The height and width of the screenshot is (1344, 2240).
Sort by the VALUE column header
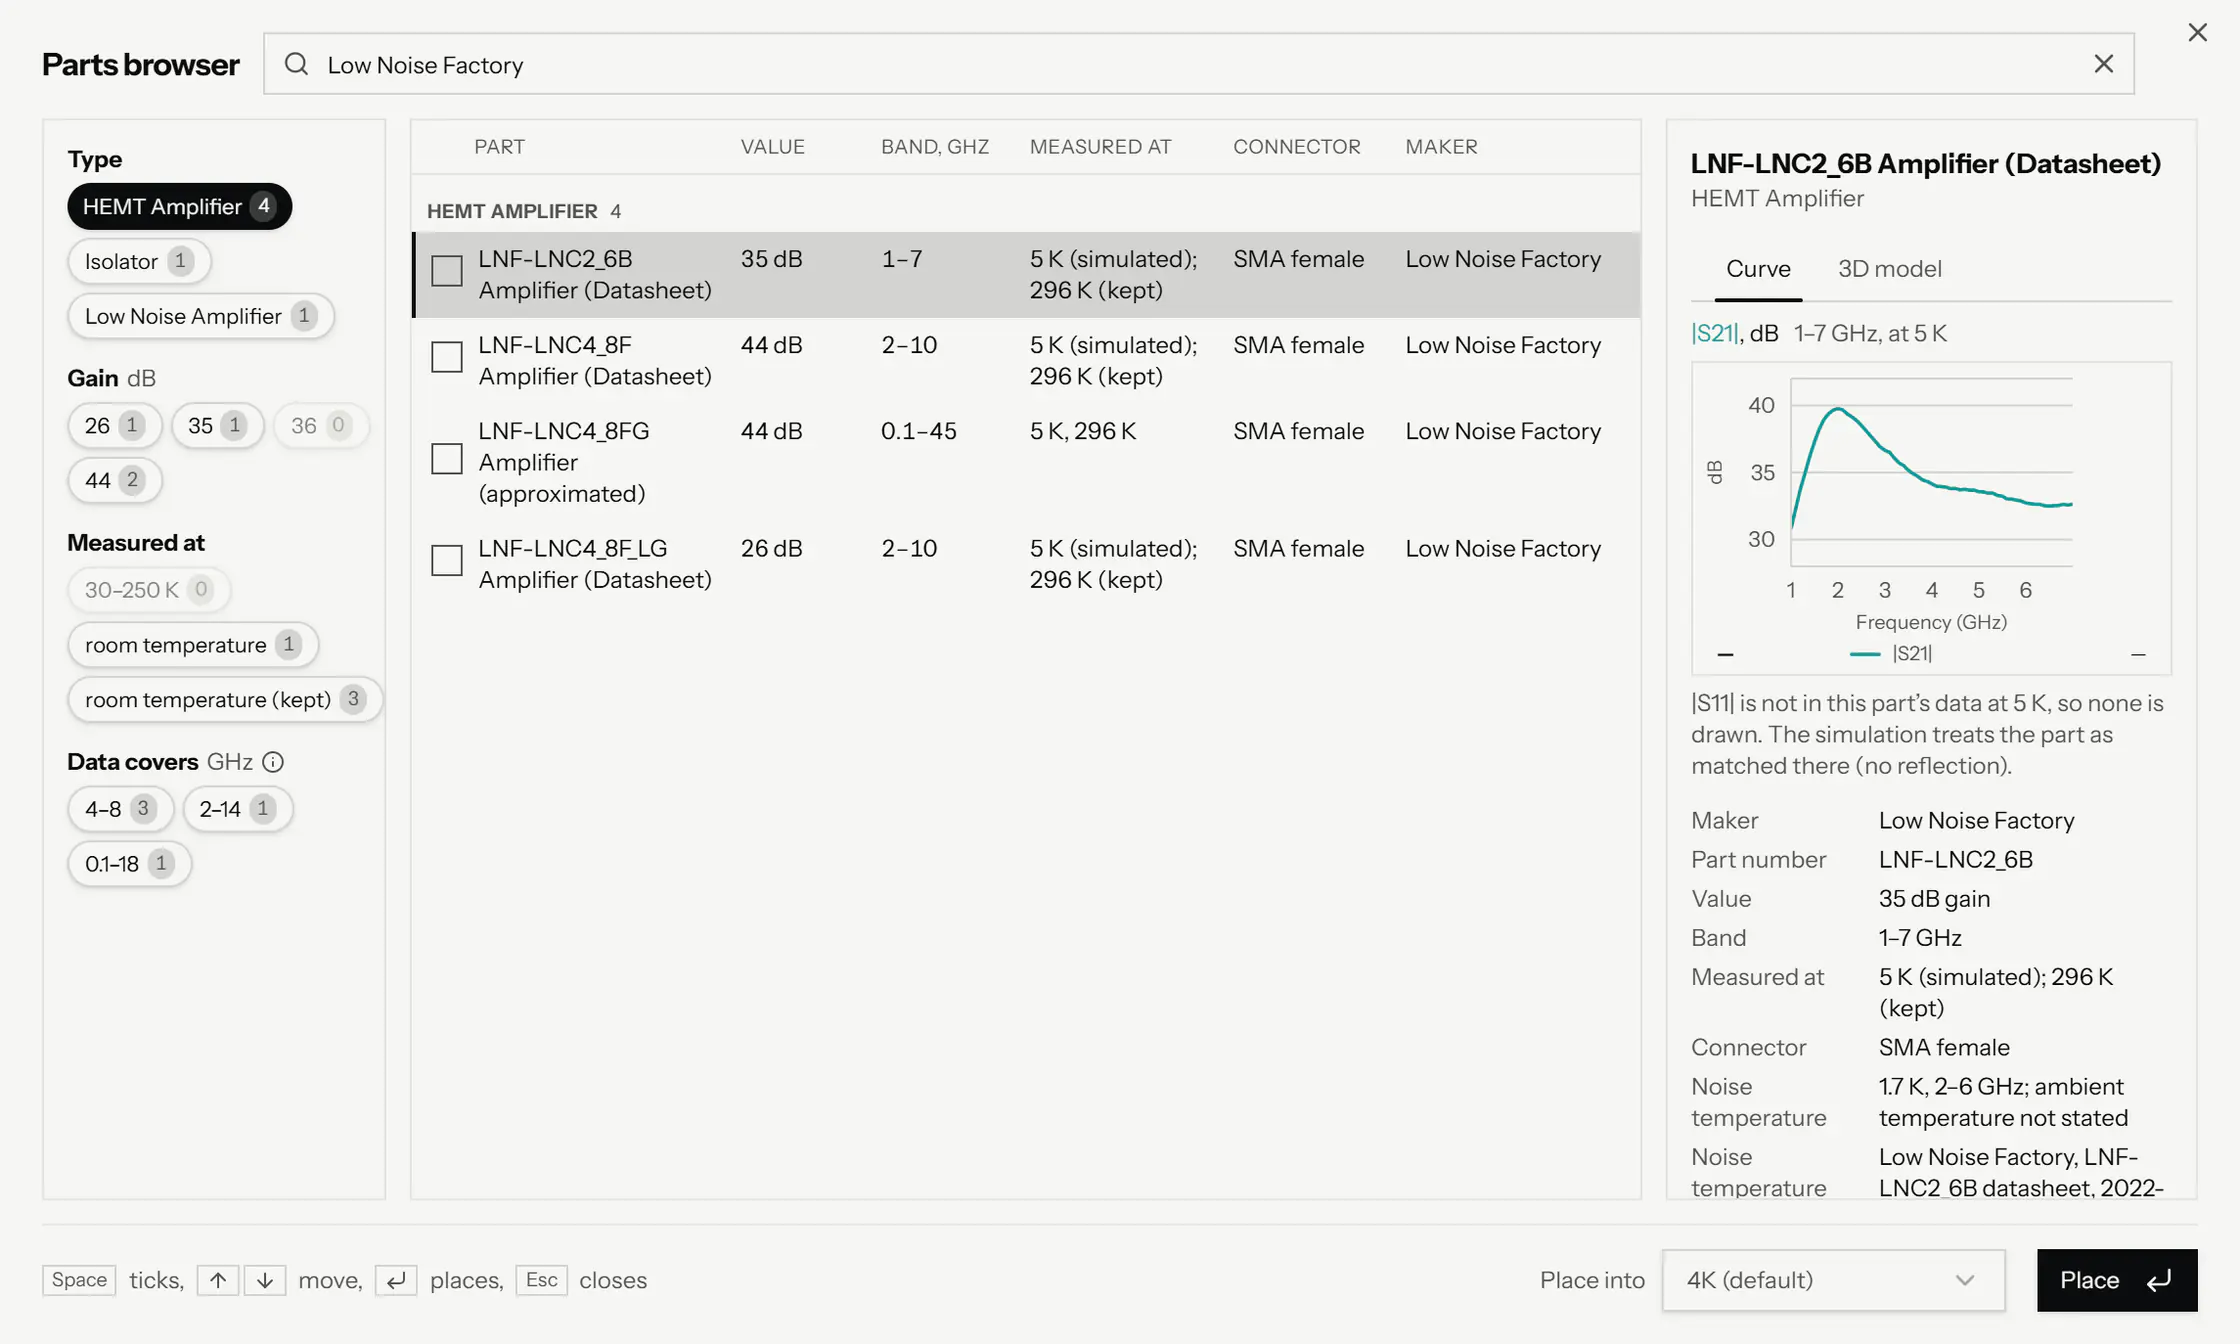point(772,147)
